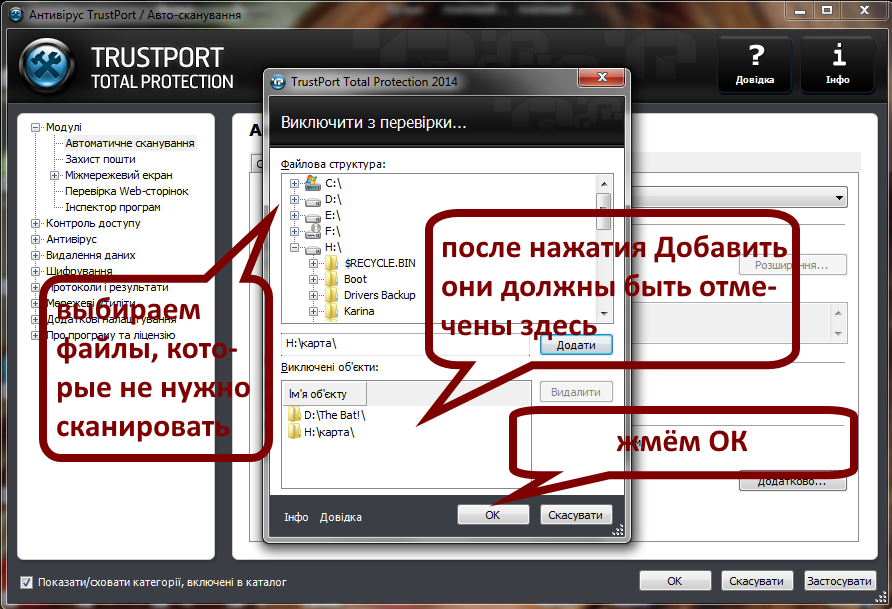This screenshot has width=892, height=609.
Task: Collapse the Модулі tree node
Action: 33,126
